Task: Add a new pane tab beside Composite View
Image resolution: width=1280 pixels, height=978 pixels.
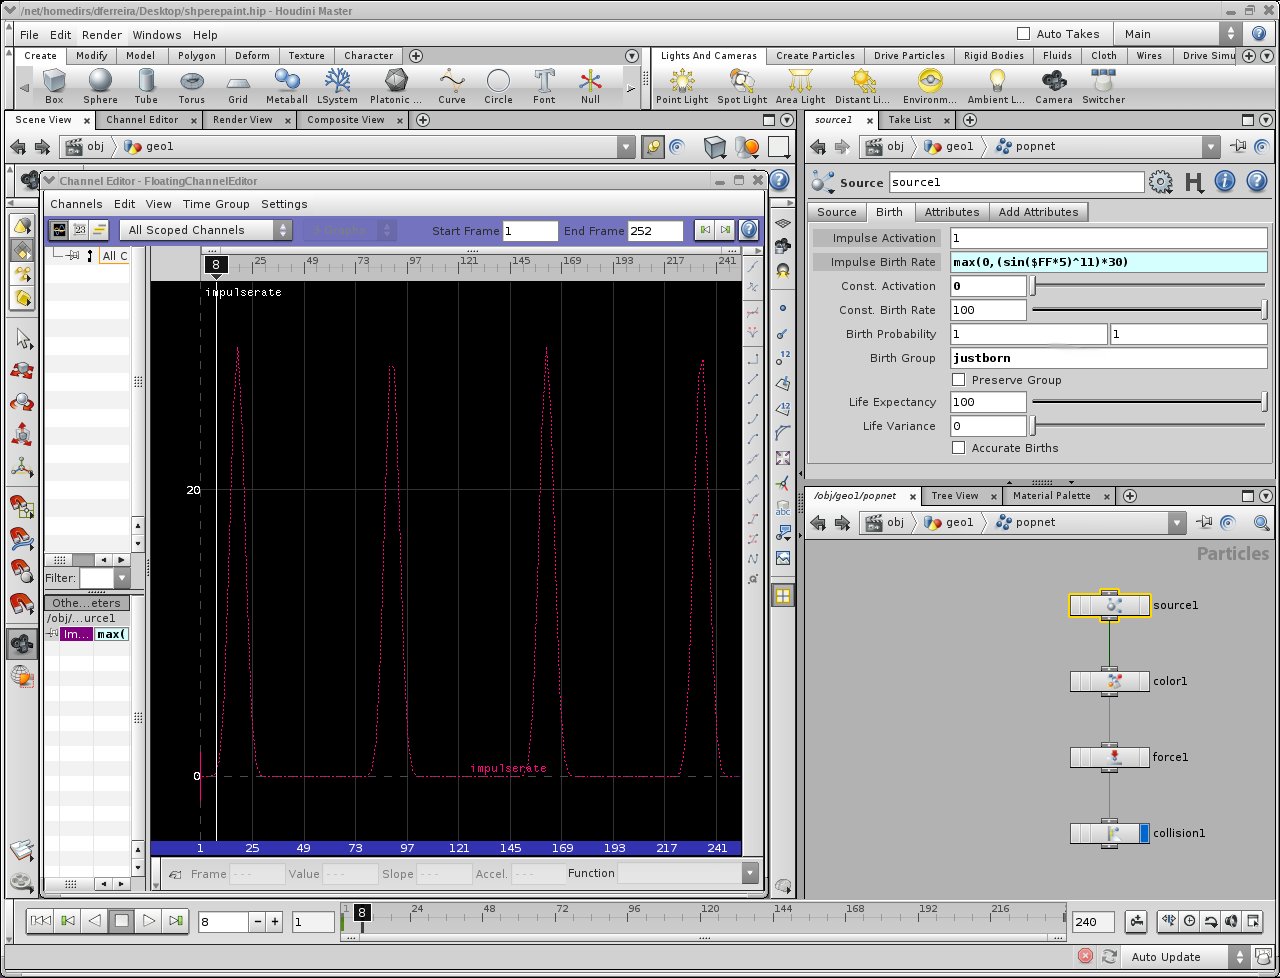Action: click(423, 120)
